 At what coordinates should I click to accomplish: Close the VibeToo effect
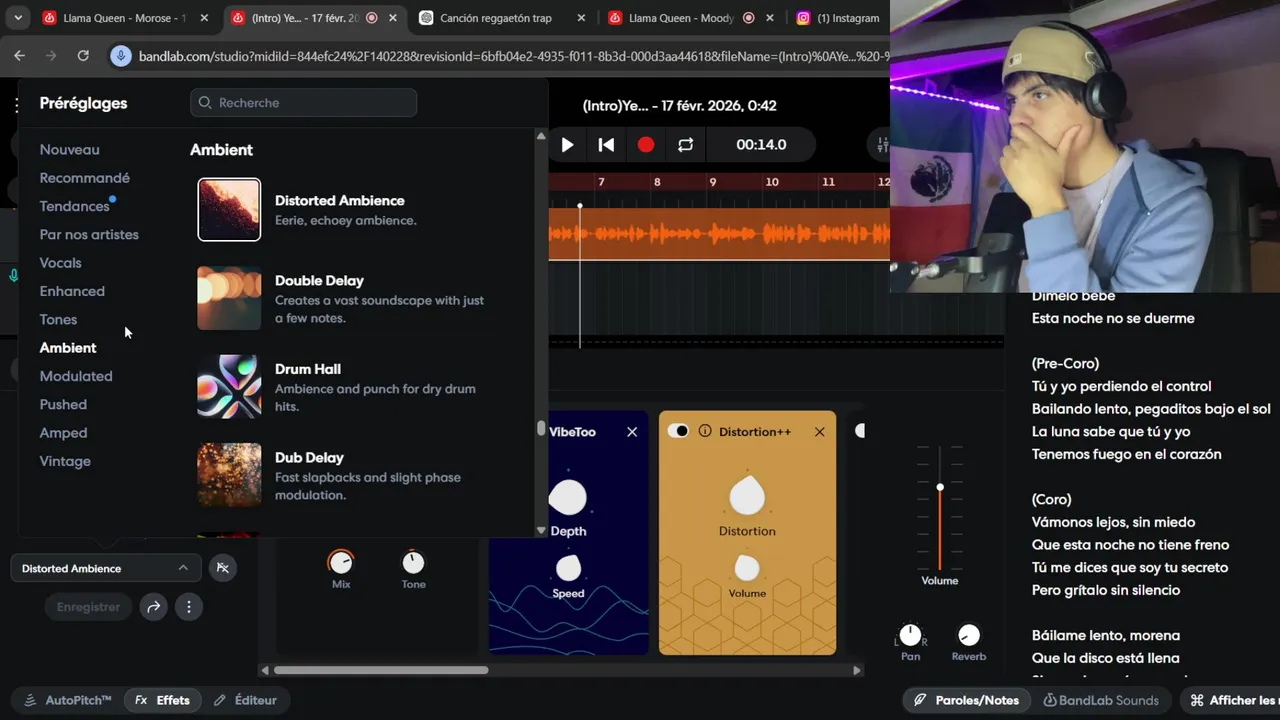coord(632,432)
